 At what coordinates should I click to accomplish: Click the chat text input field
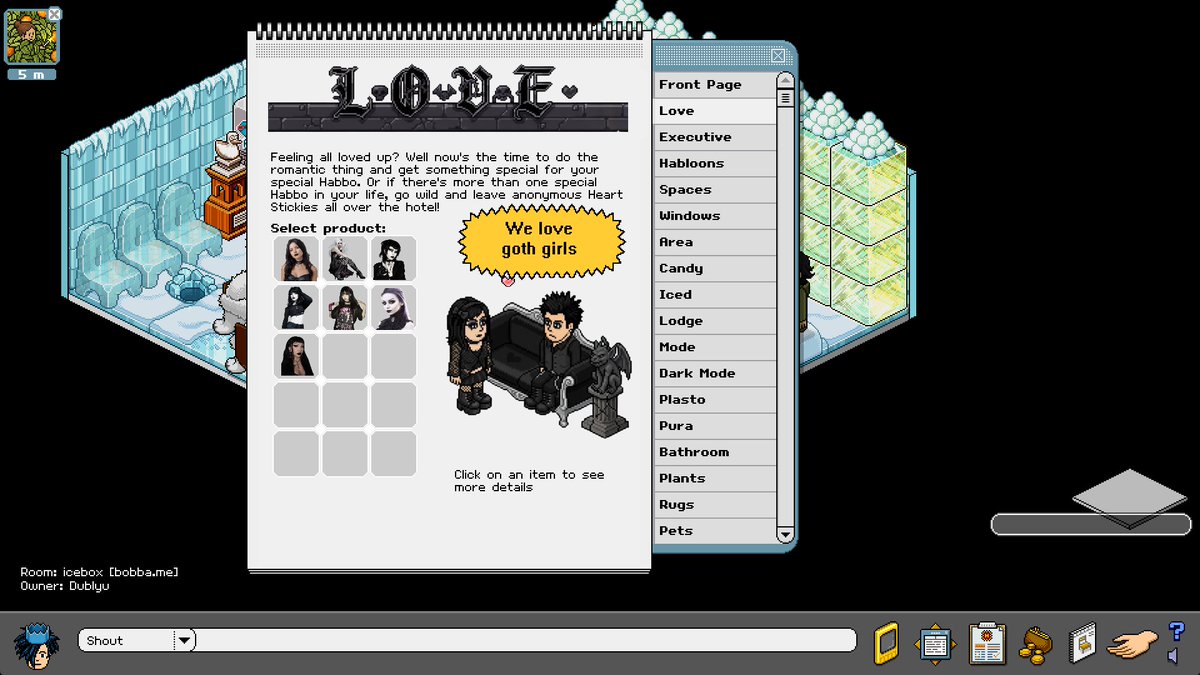[x=526, y=641]
